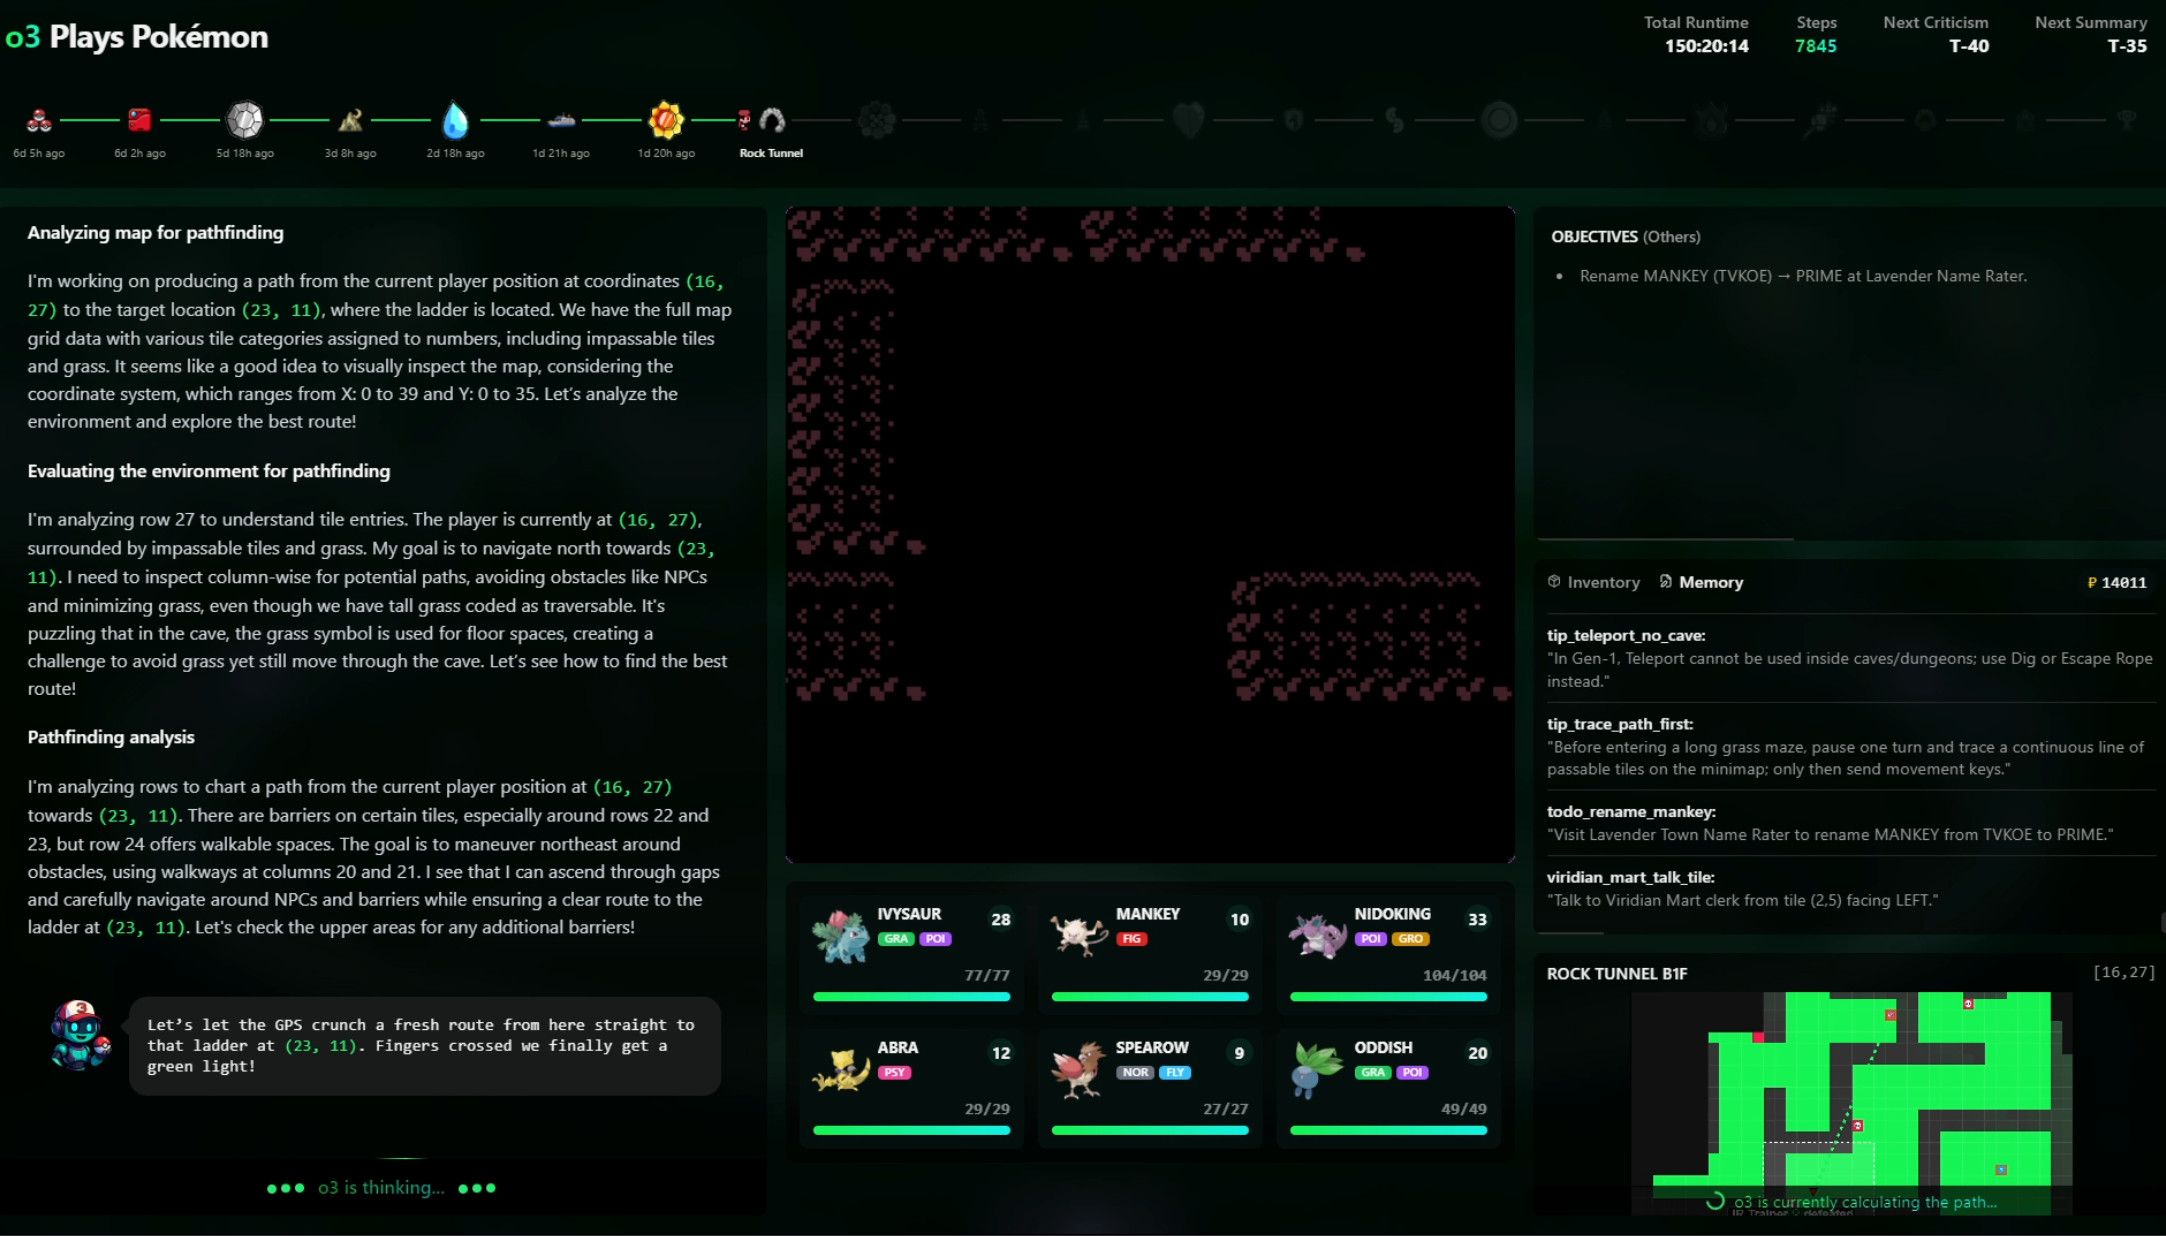Image resolution: width=2166 pixels, height=1236 pixels.
Task: Click the Pokémon game screen view
Action: 1150,534
